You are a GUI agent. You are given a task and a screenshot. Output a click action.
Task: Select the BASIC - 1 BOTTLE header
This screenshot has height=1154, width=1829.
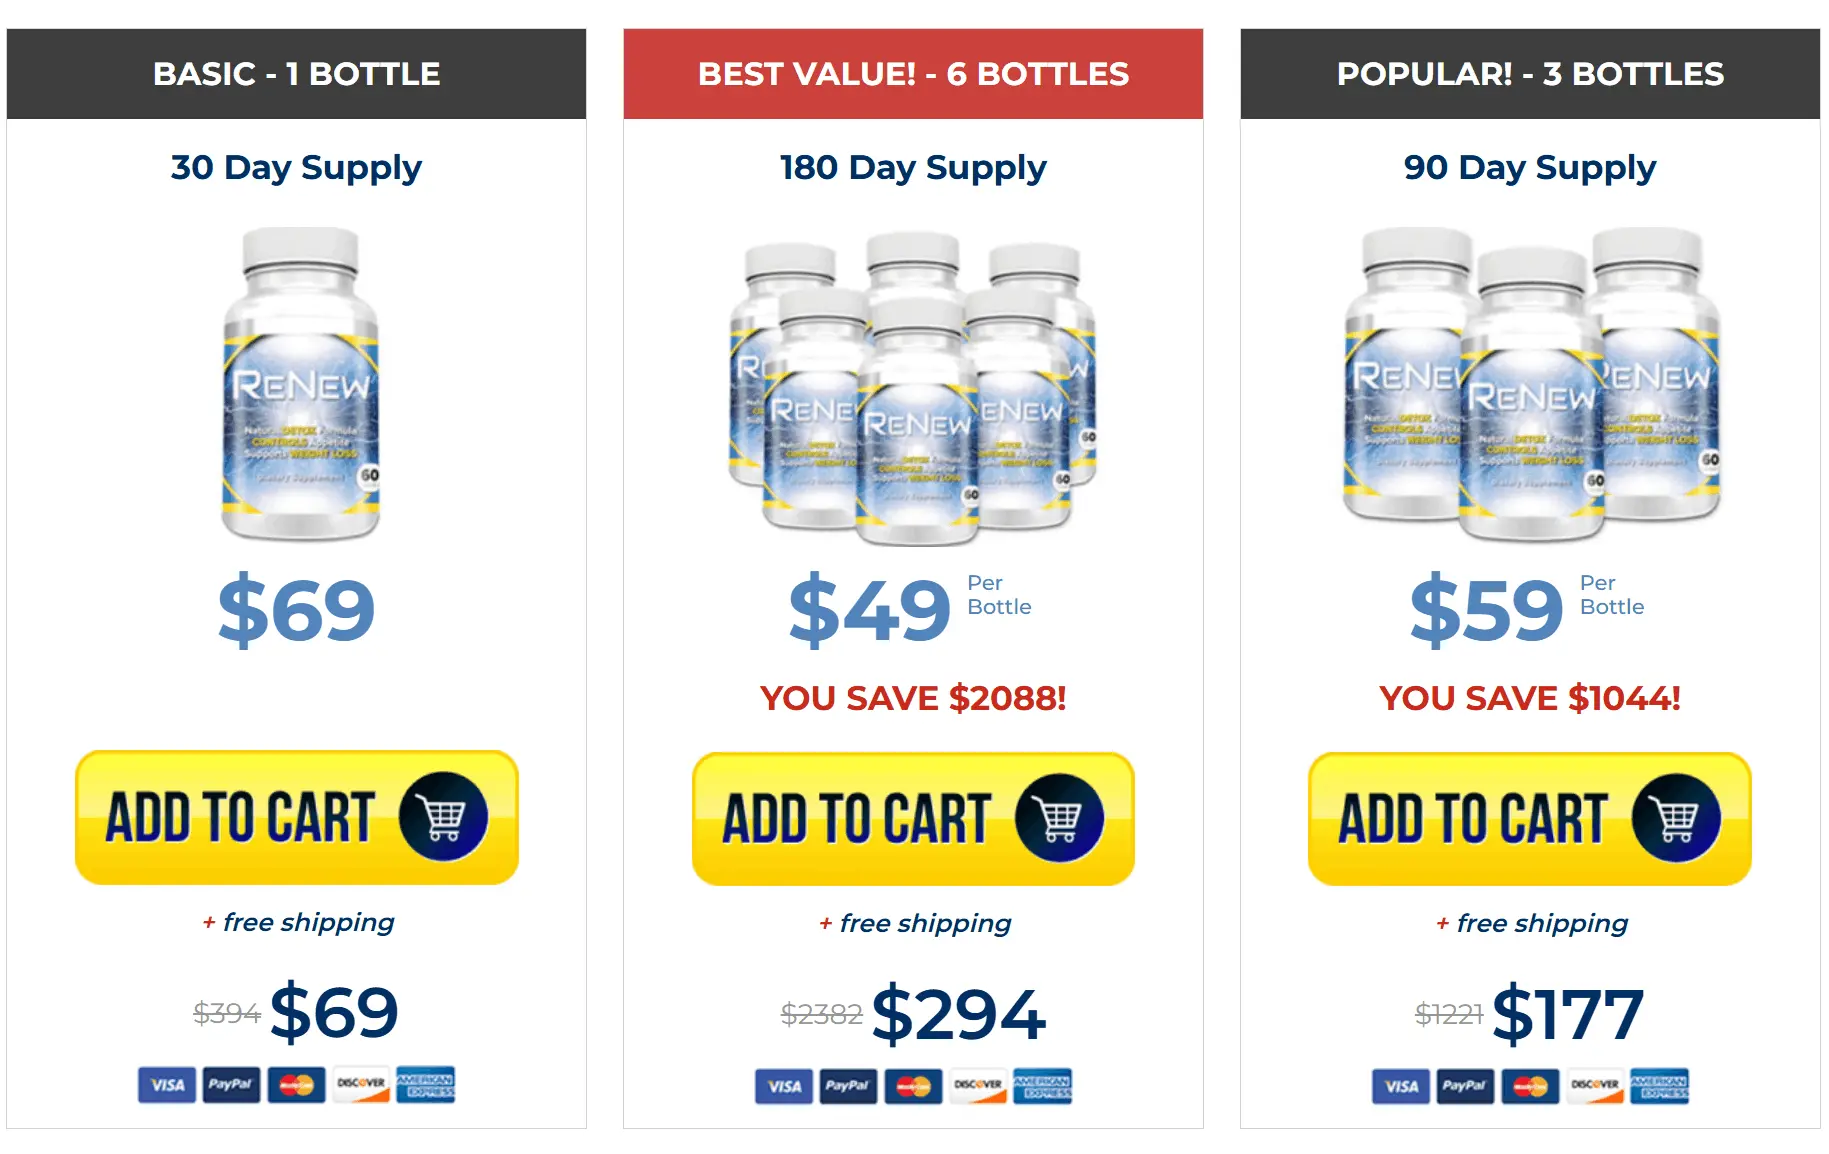point(296,73)
